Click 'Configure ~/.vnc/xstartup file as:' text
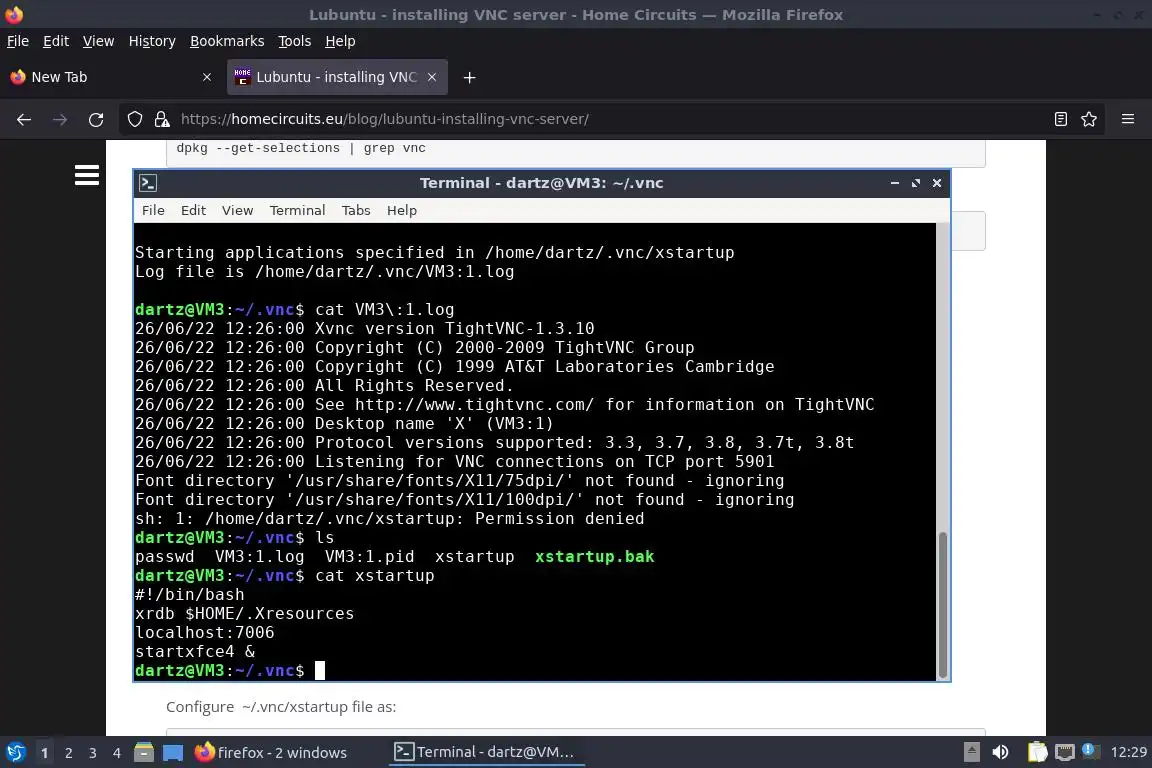1152x768 pixels. point(281,707)
